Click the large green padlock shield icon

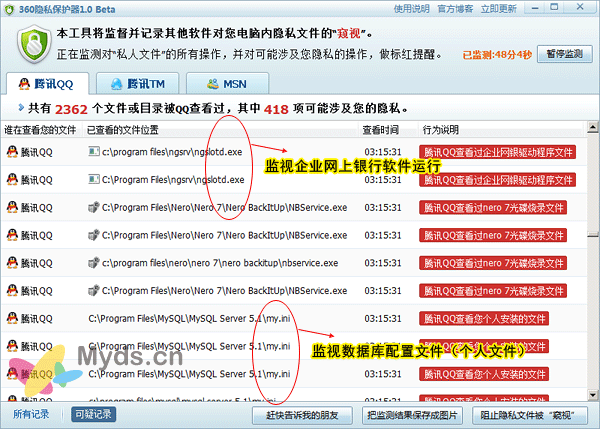(x=34, y=44)
